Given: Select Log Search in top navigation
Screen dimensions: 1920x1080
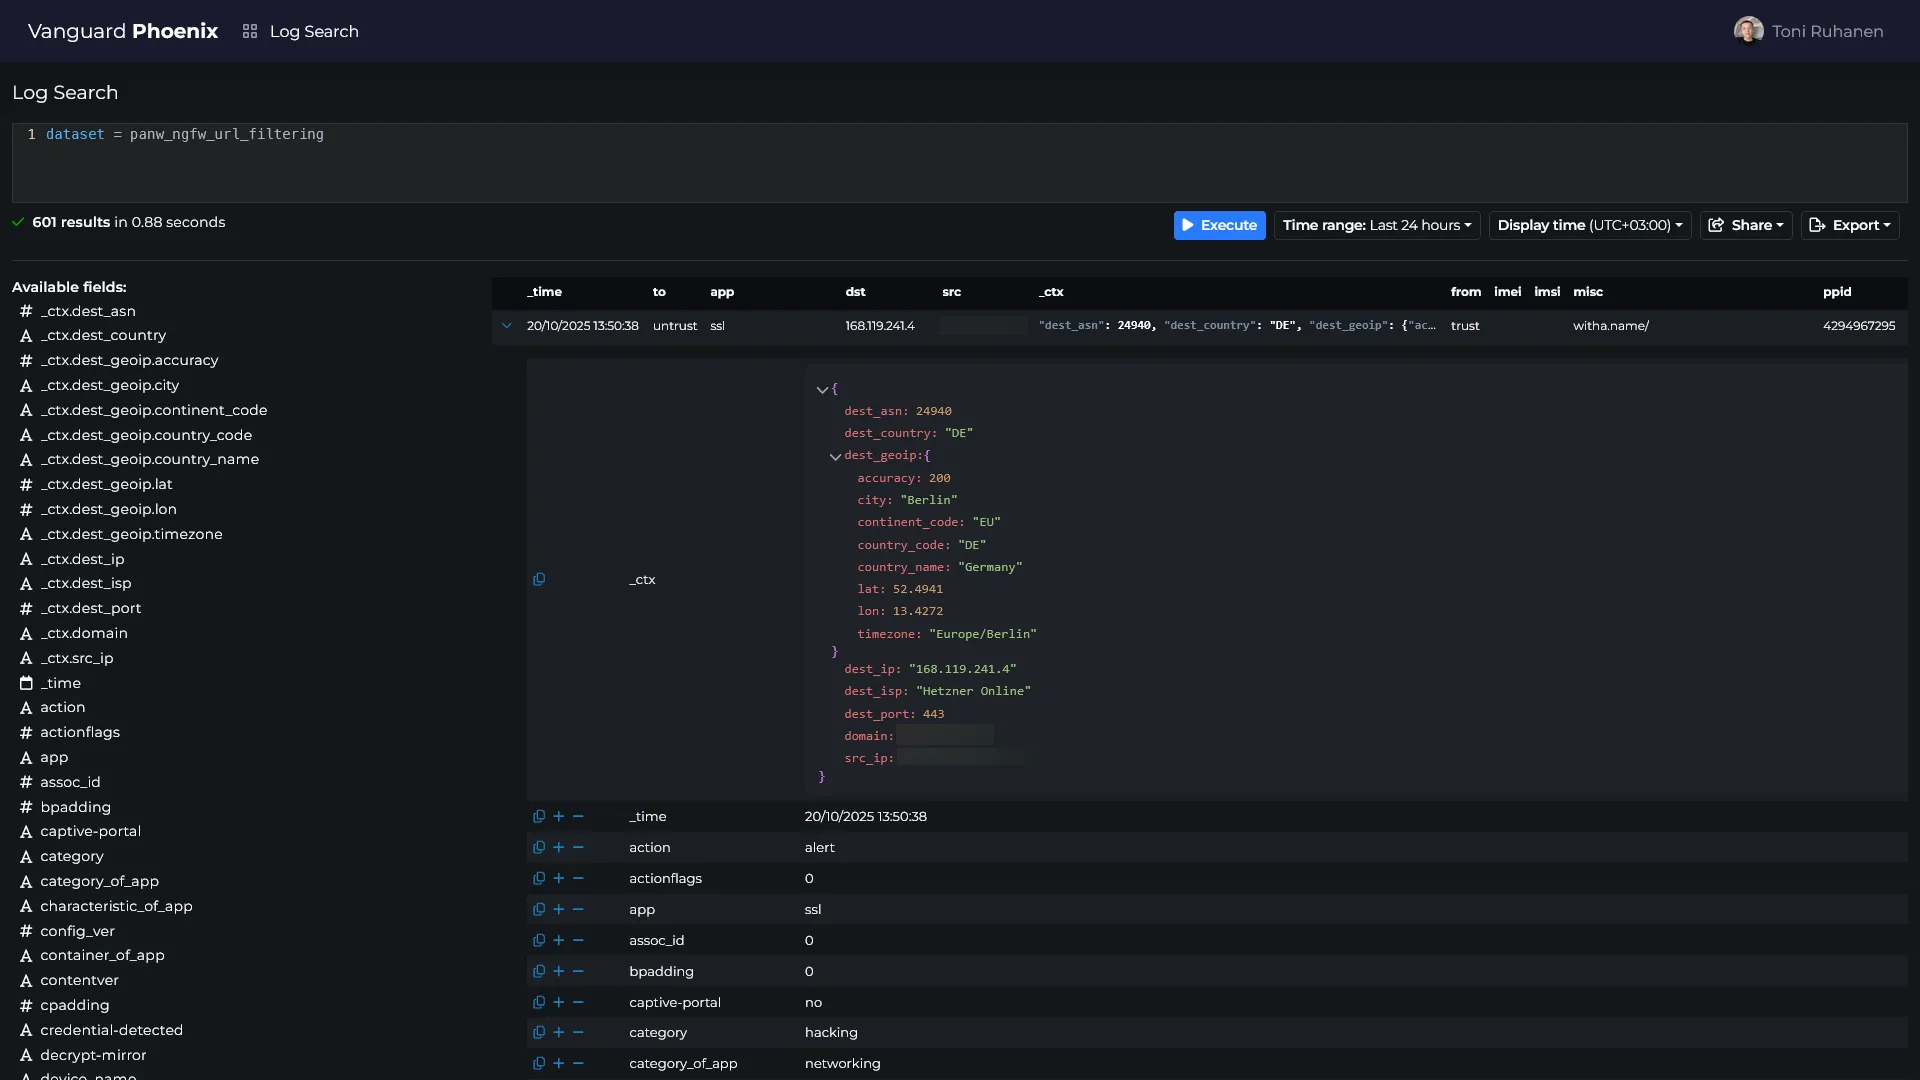Looking at the screenshot, I should pos(314,31).
